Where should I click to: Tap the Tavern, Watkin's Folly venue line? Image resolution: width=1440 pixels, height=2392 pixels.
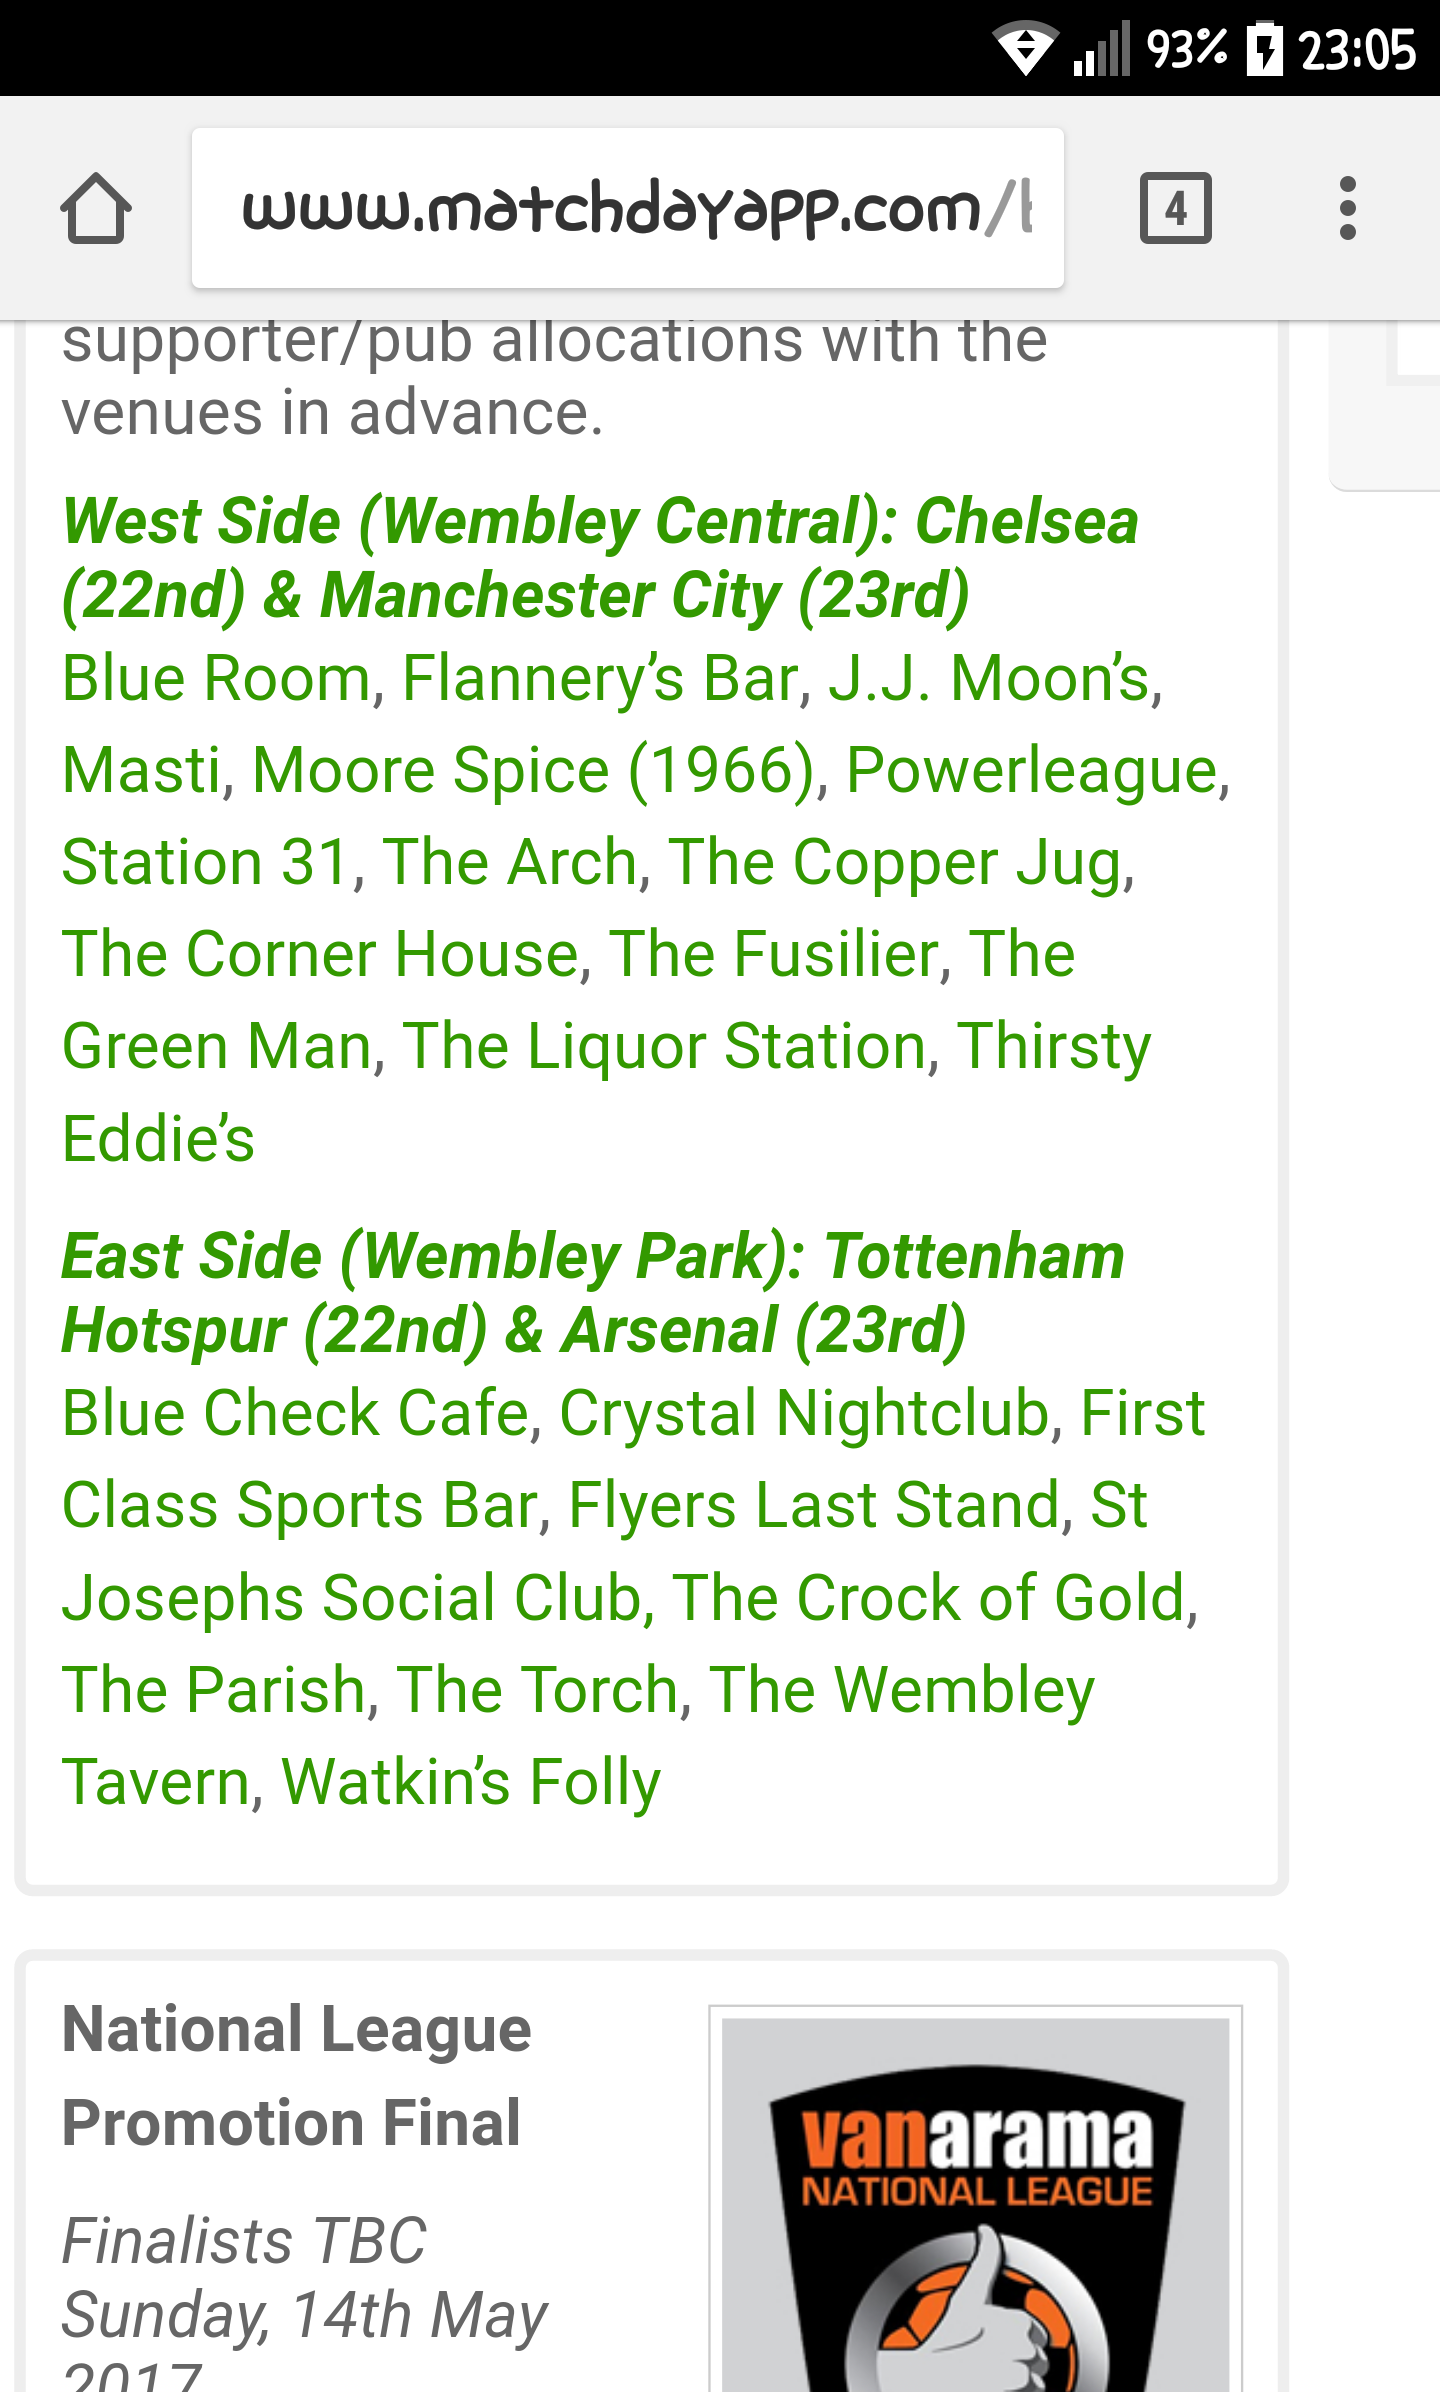pyautogui.click(x=361, y=1781)
